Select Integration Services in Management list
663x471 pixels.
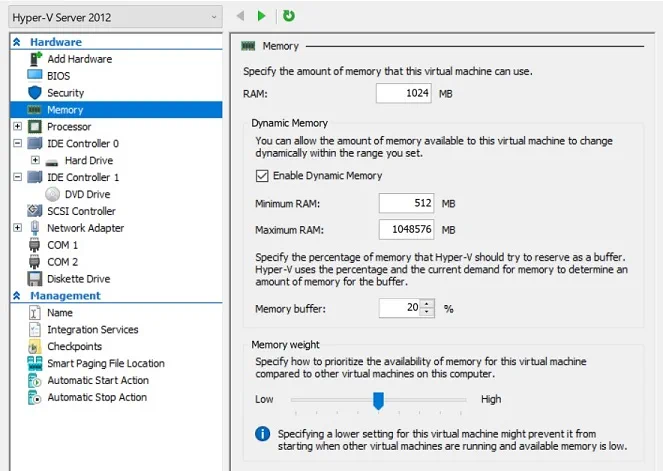[92, 330]
